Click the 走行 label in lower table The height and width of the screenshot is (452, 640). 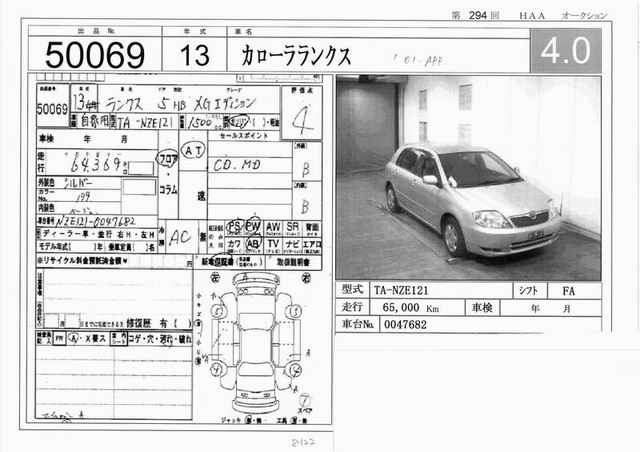[x=352, y=307]
